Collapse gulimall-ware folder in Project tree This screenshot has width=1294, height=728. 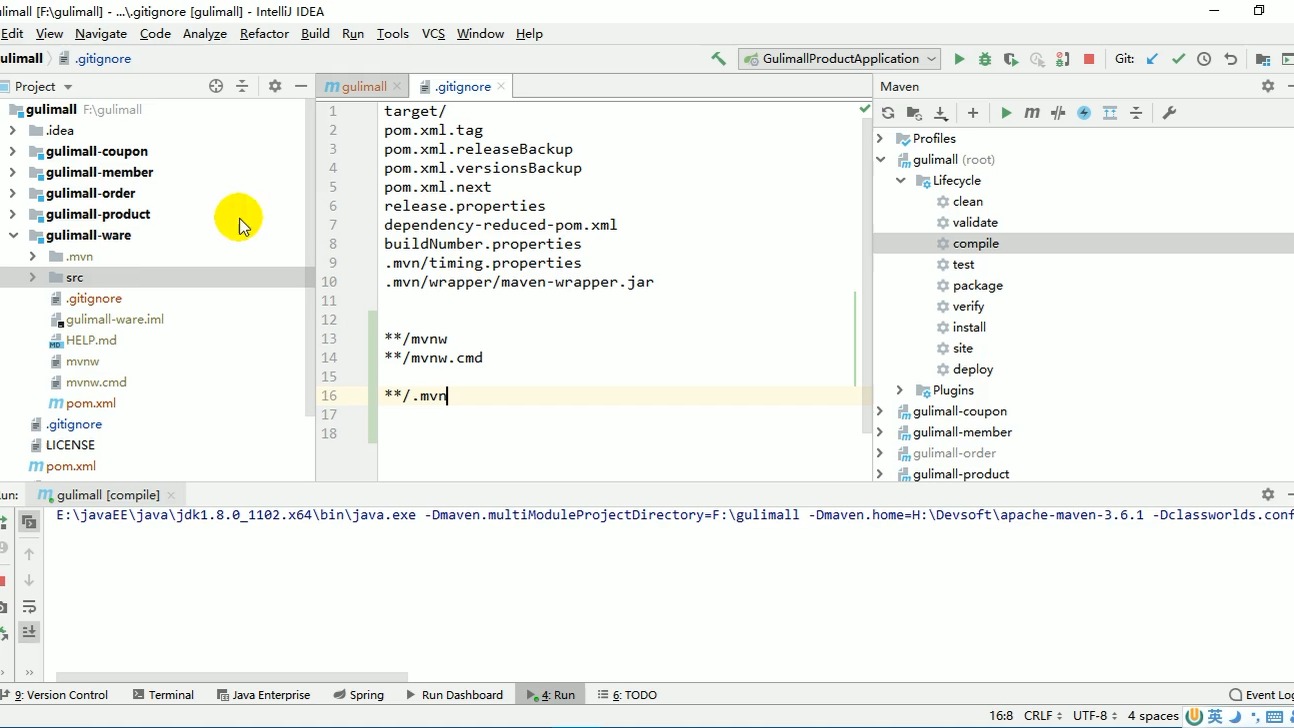click(x=12, y=235)
